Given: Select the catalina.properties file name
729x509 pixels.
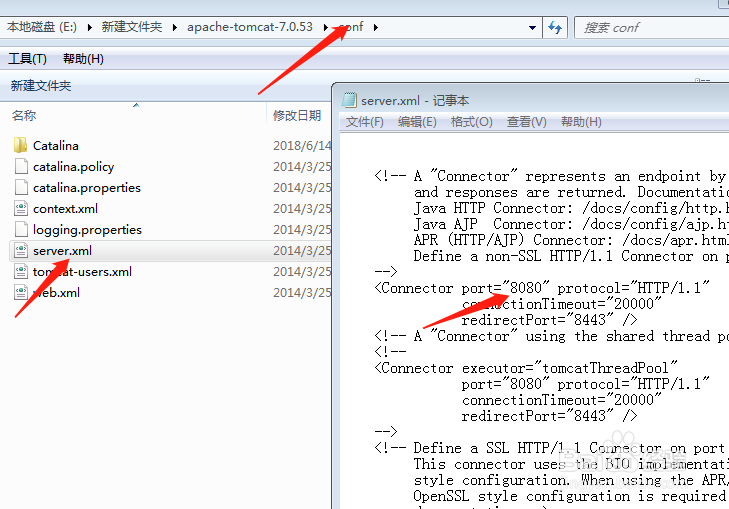Looking at the screenshot, I should (87, 187).
